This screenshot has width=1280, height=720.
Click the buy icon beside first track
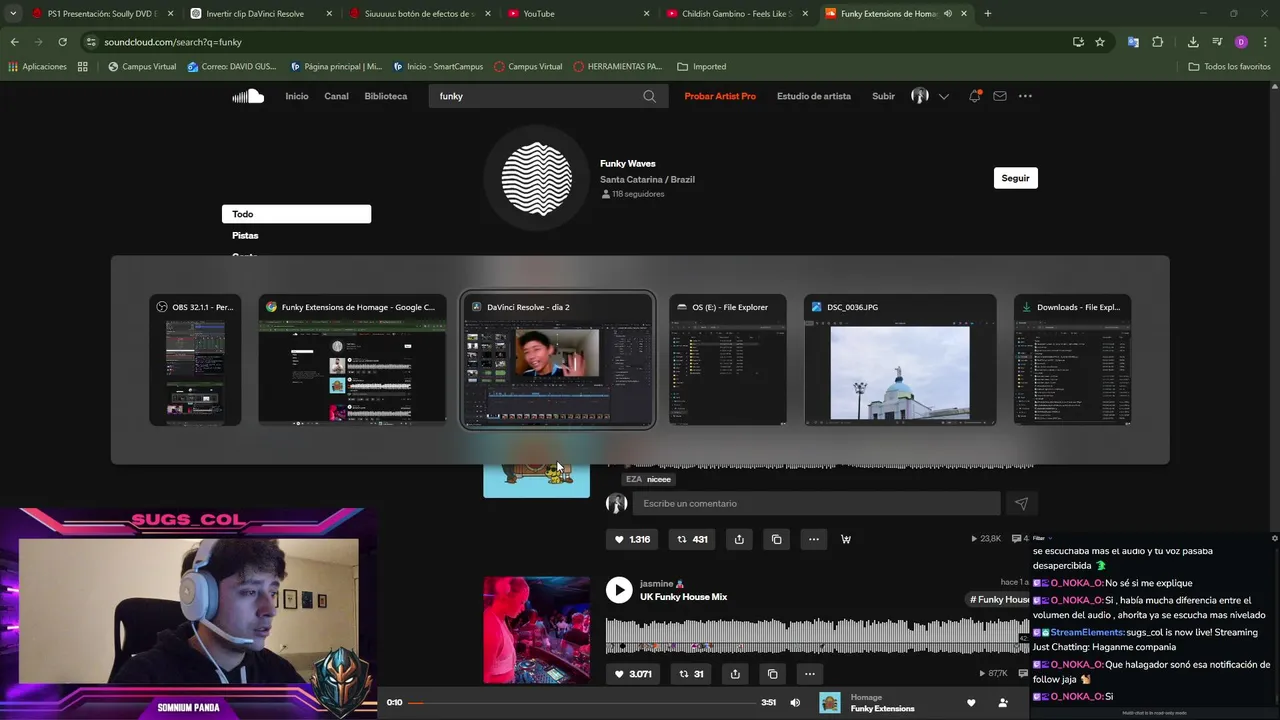pyautogui.click(x=846, y=539)
